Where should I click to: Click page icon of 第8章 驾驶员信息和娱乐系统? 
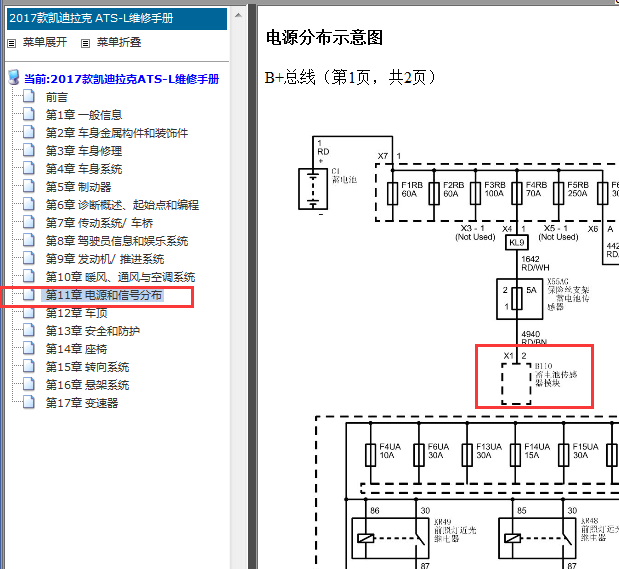28,240
